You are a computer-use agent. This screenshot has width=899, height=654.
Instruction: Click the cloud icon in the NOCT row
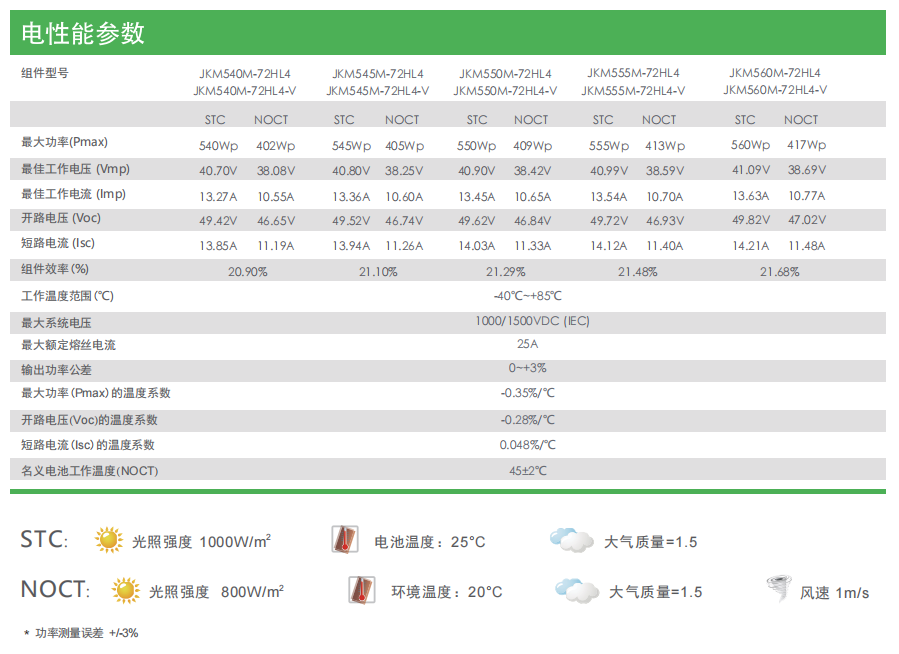click(x=577, y=590)
